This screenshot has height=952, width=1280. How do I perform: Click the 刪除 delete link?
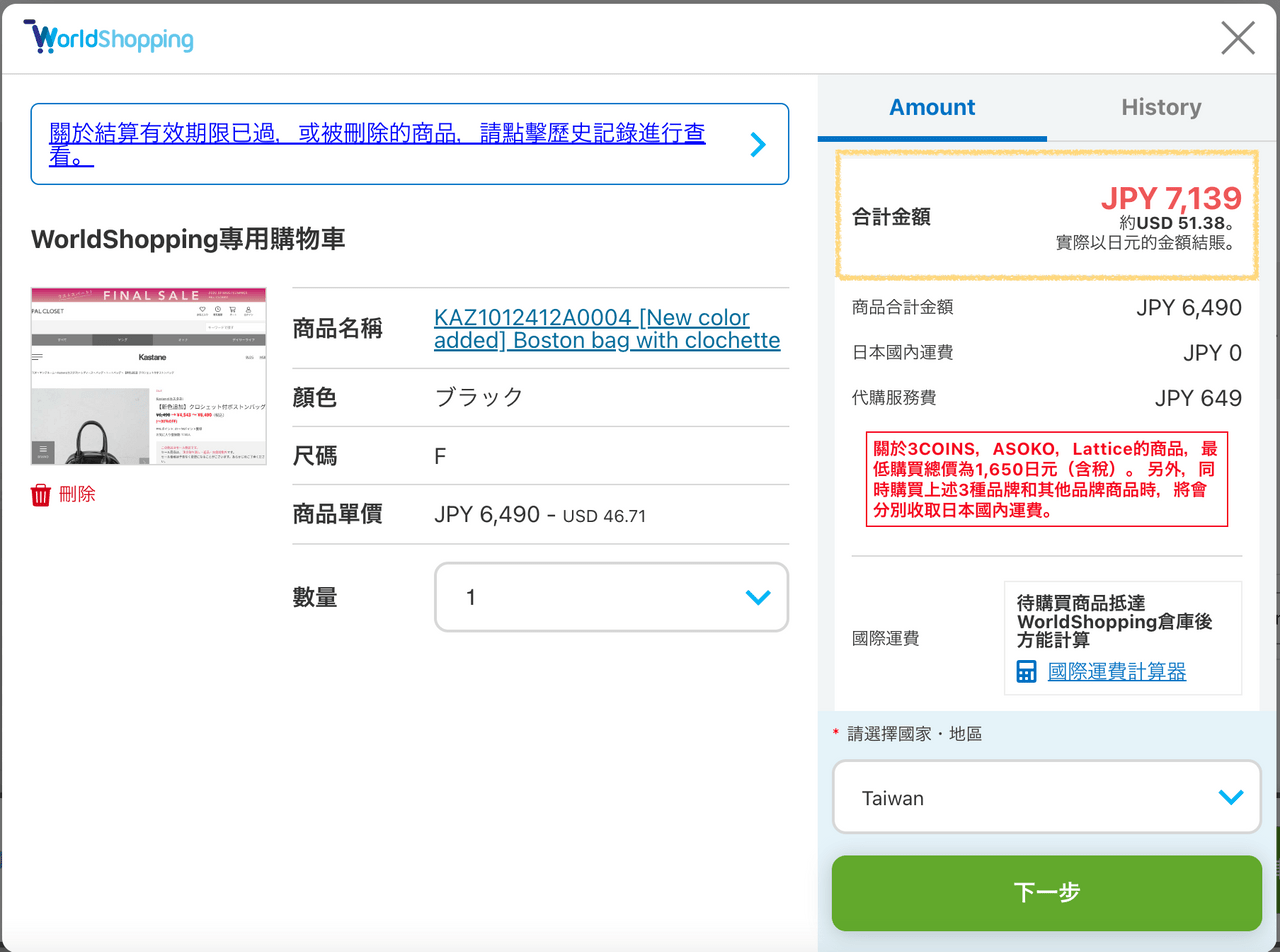pos(77,494)
